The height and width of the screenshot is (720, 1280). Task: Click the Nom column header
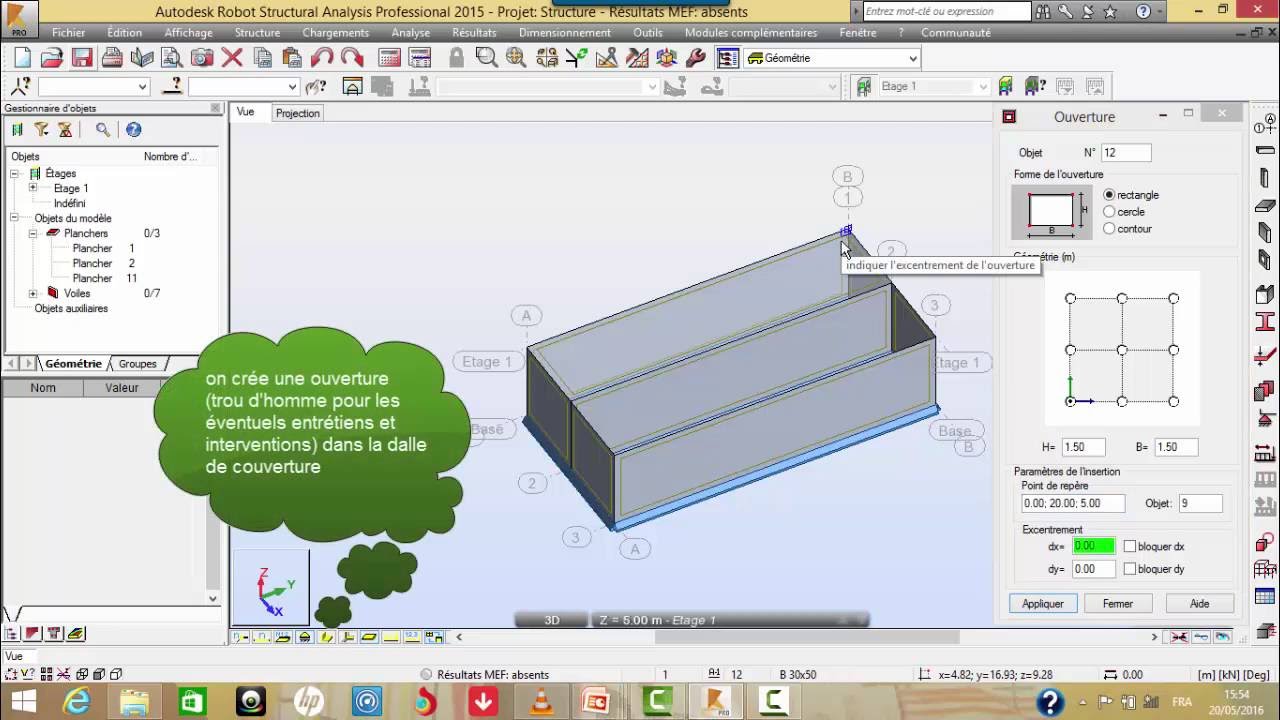click(43, 388)
